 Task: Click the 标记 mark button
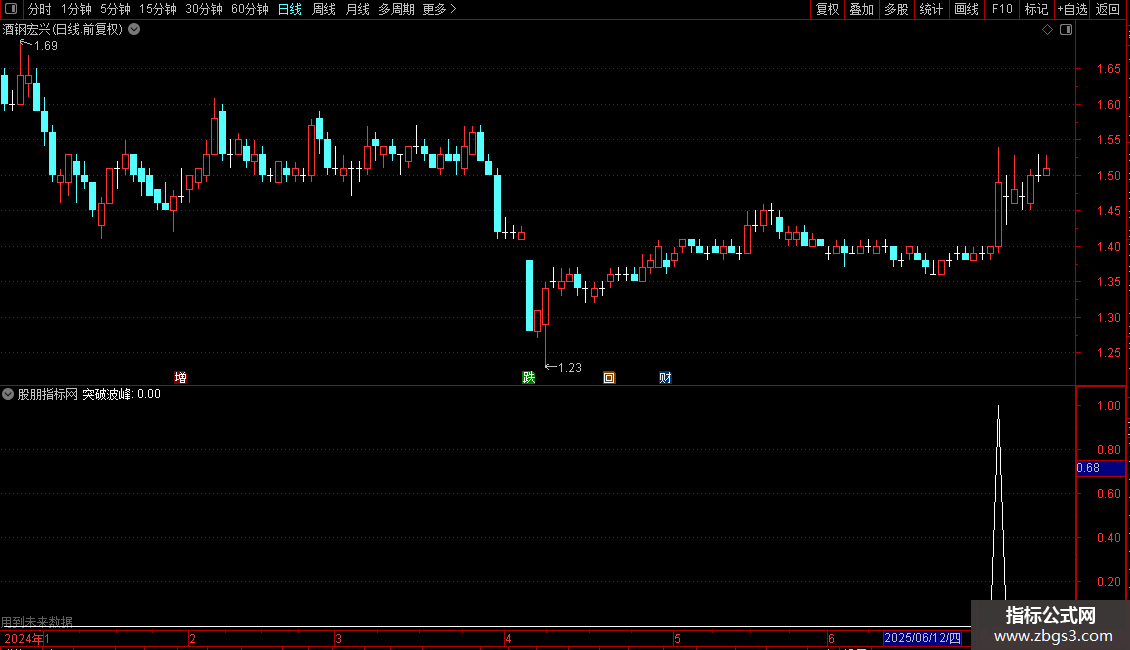coord(1036,9)
